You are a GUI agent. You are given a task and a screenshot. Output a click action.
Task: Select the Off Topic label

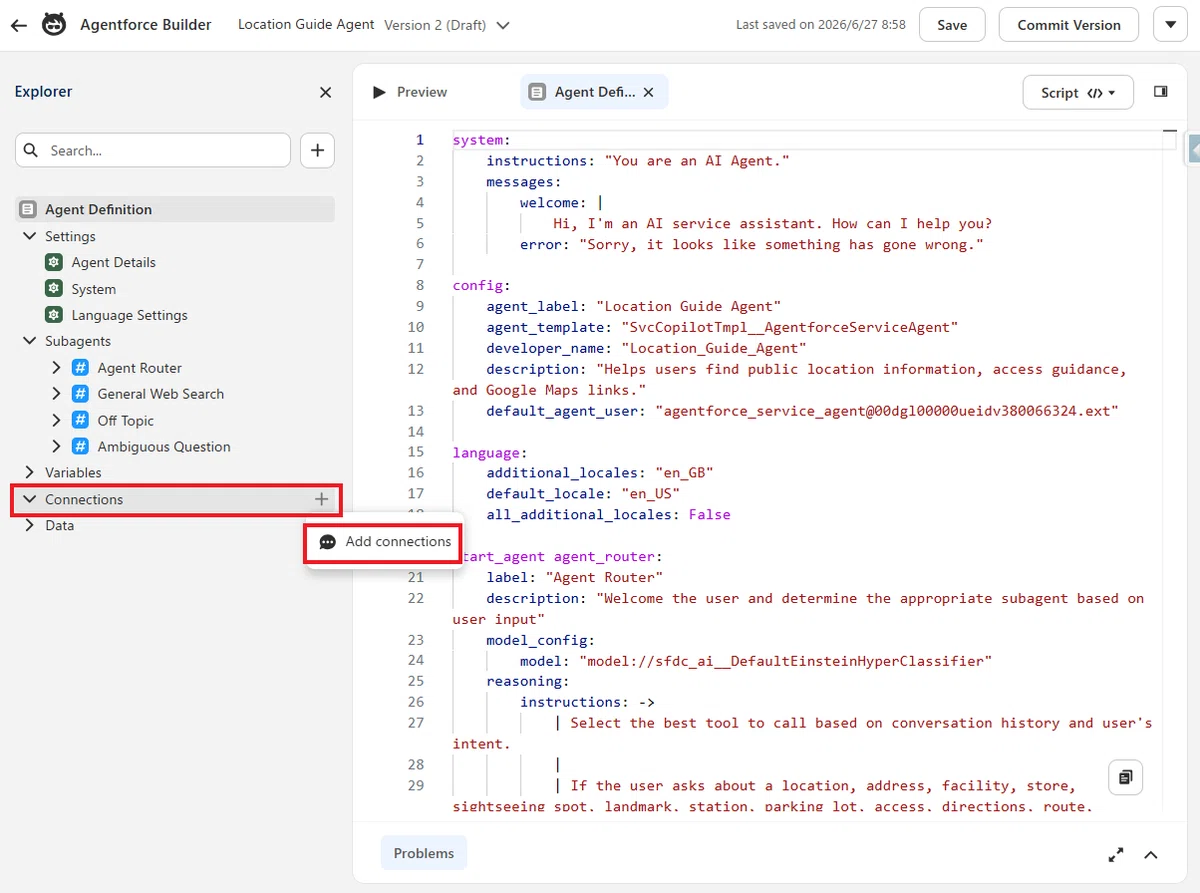click(125, 421)
